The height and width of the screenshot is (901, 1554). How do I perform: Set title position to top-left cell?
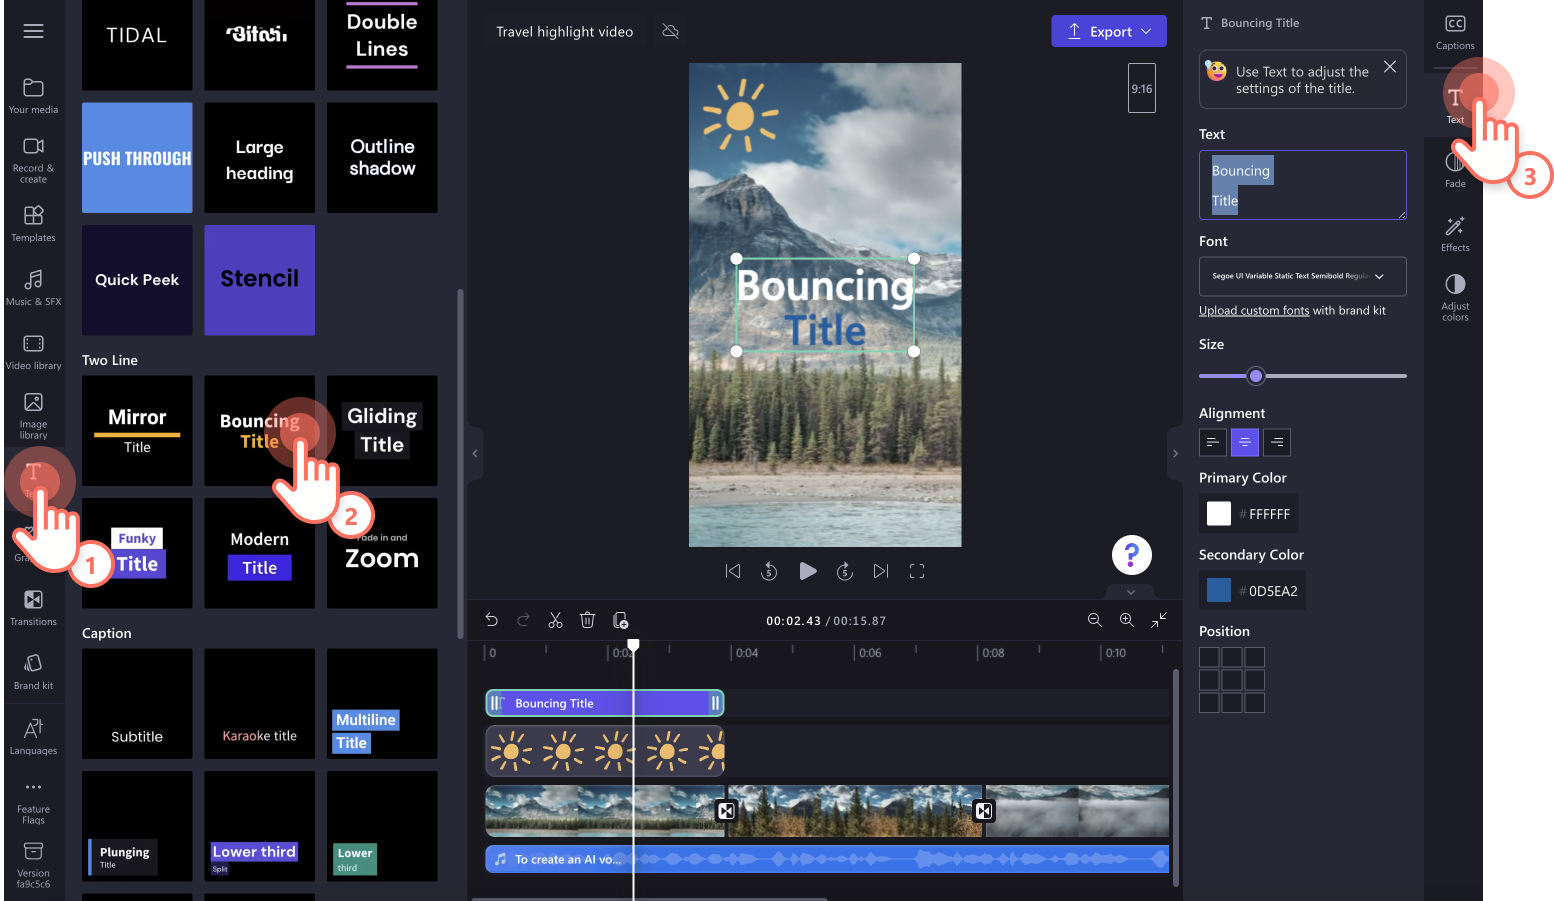coord(1209,657)
